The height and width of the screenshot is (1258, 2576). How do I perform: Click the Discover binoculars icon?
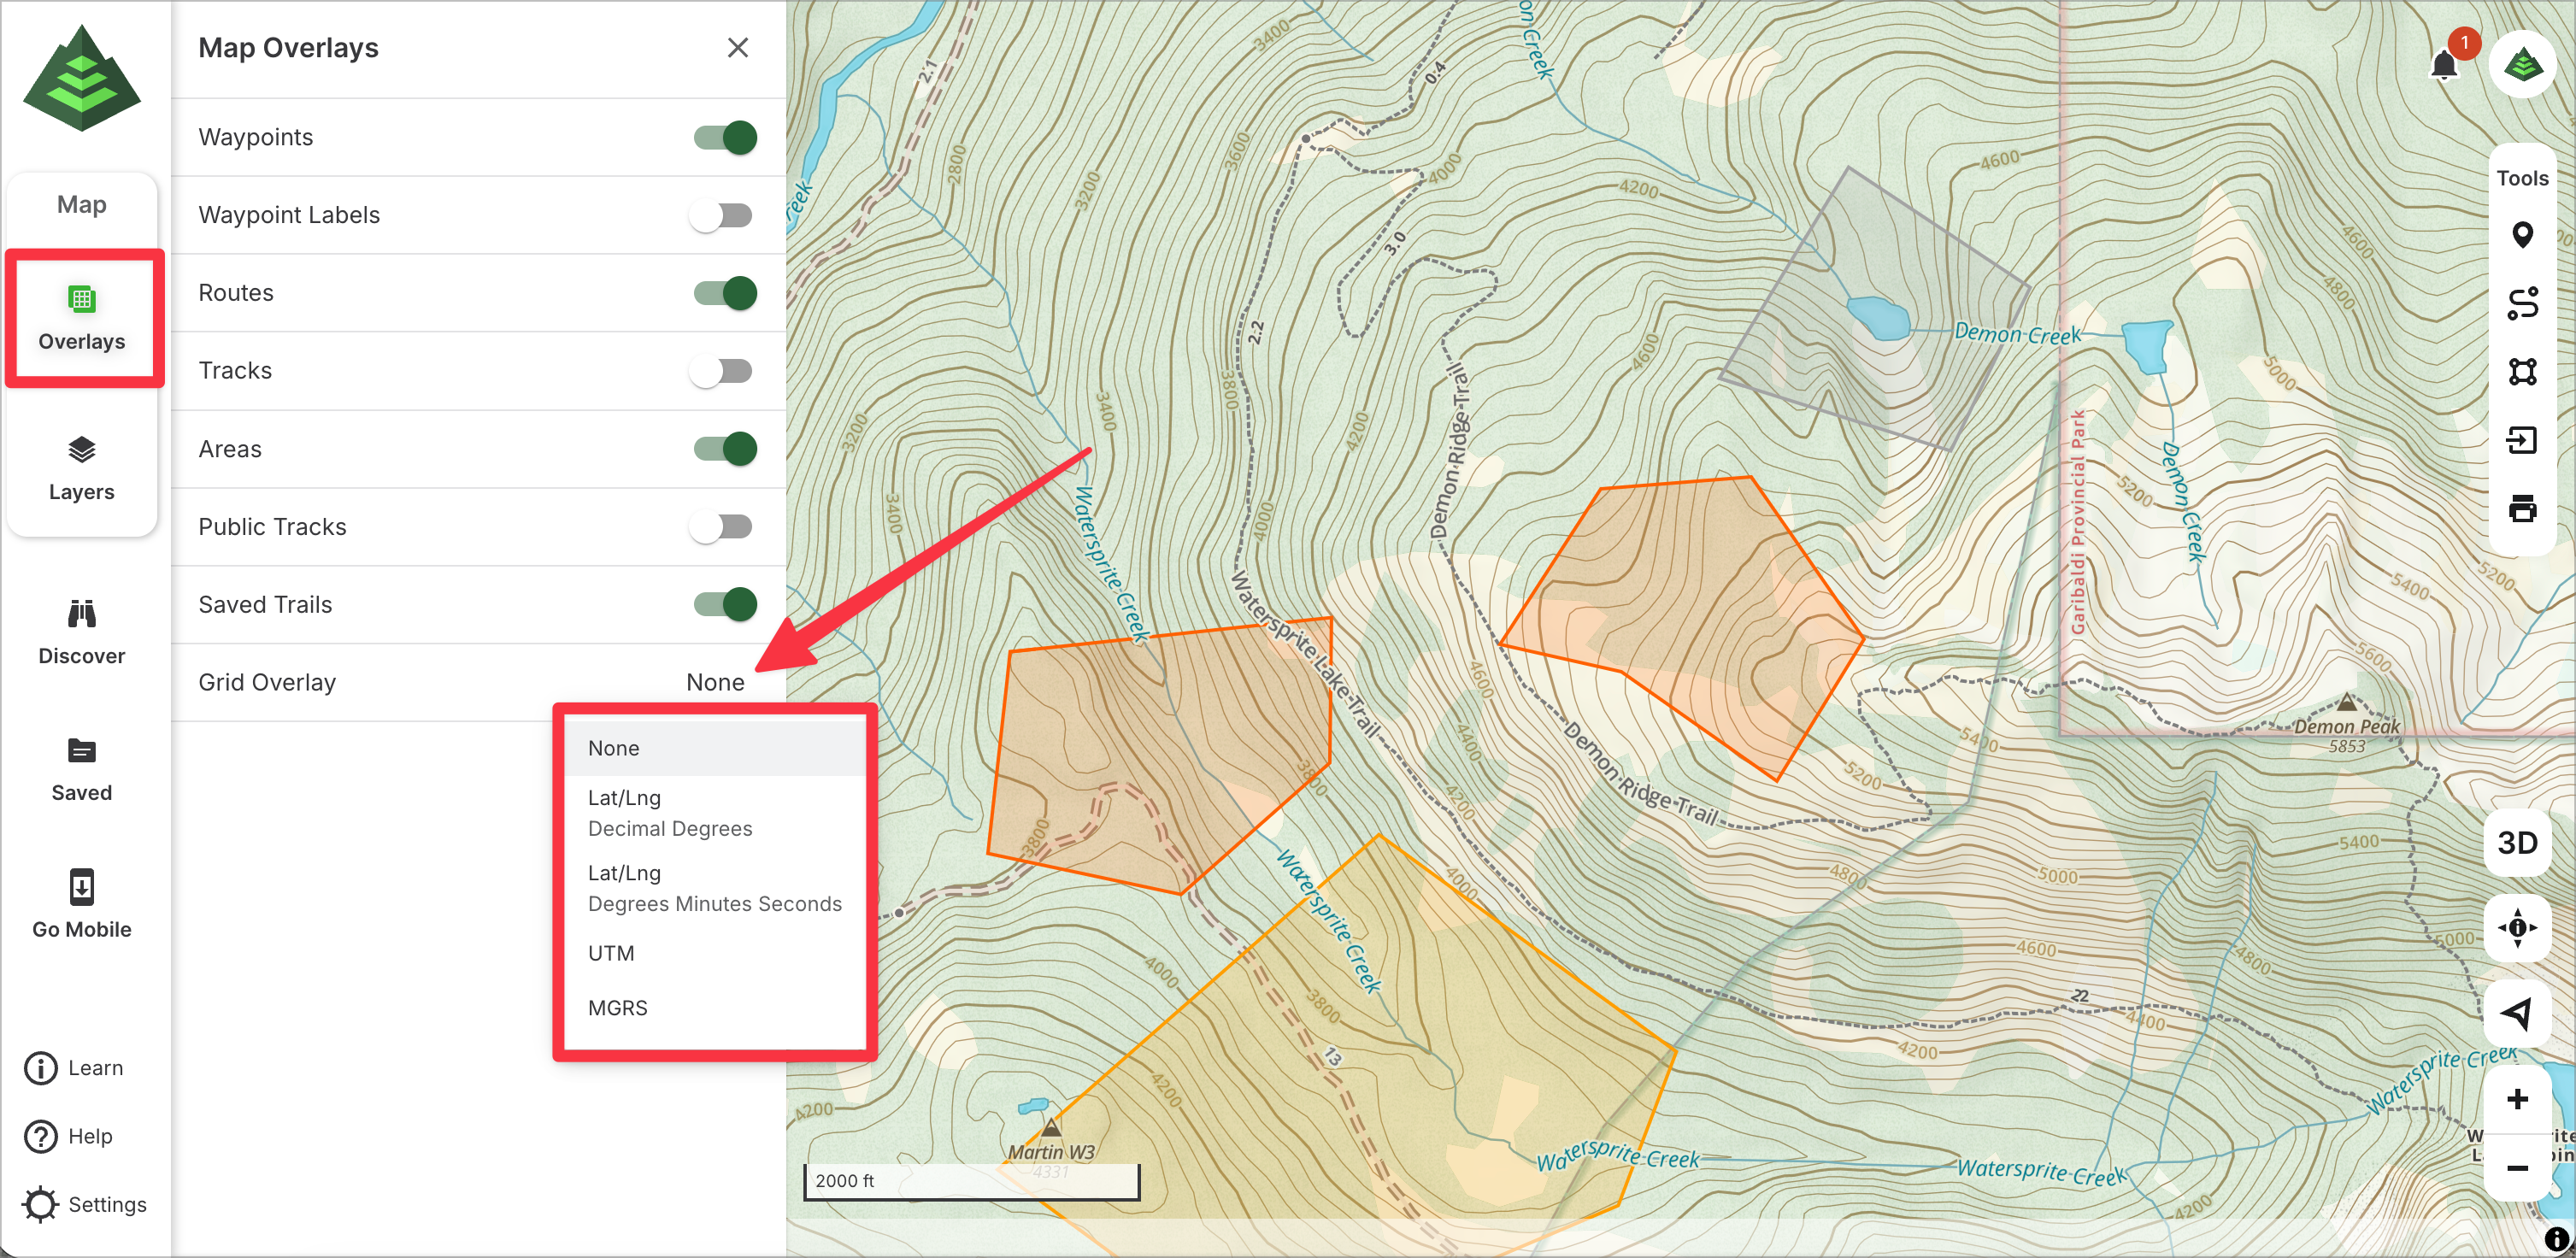pyautogui.click(x=81, y=614)
